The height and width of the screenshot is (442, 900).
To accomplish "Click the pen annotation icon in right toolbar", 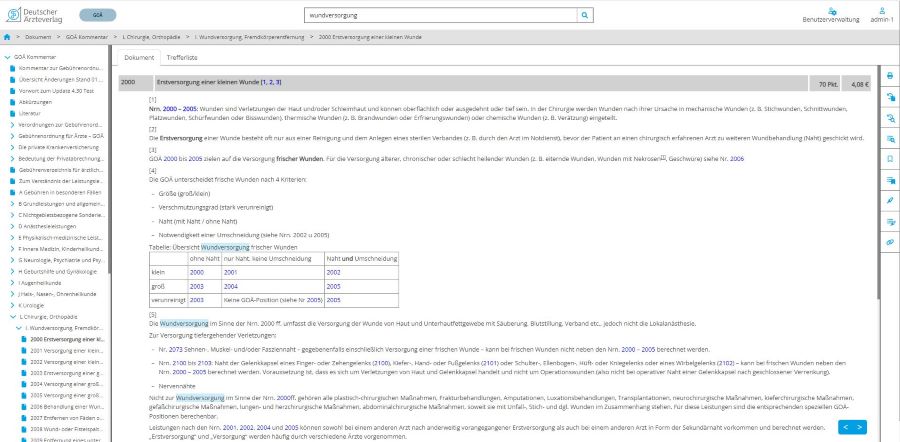I will [x=890, y=199].
